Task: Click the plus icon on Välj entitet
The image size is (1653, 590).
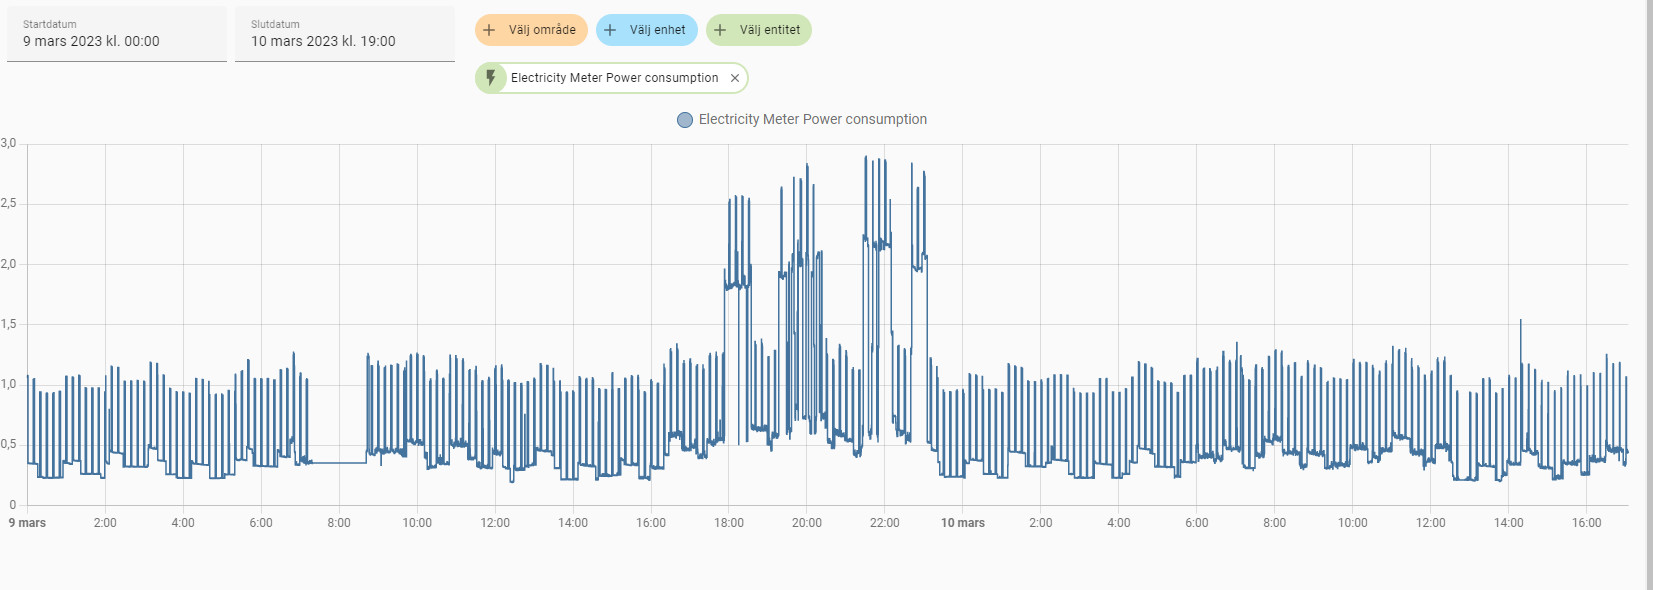Action: tap(720, 30)
